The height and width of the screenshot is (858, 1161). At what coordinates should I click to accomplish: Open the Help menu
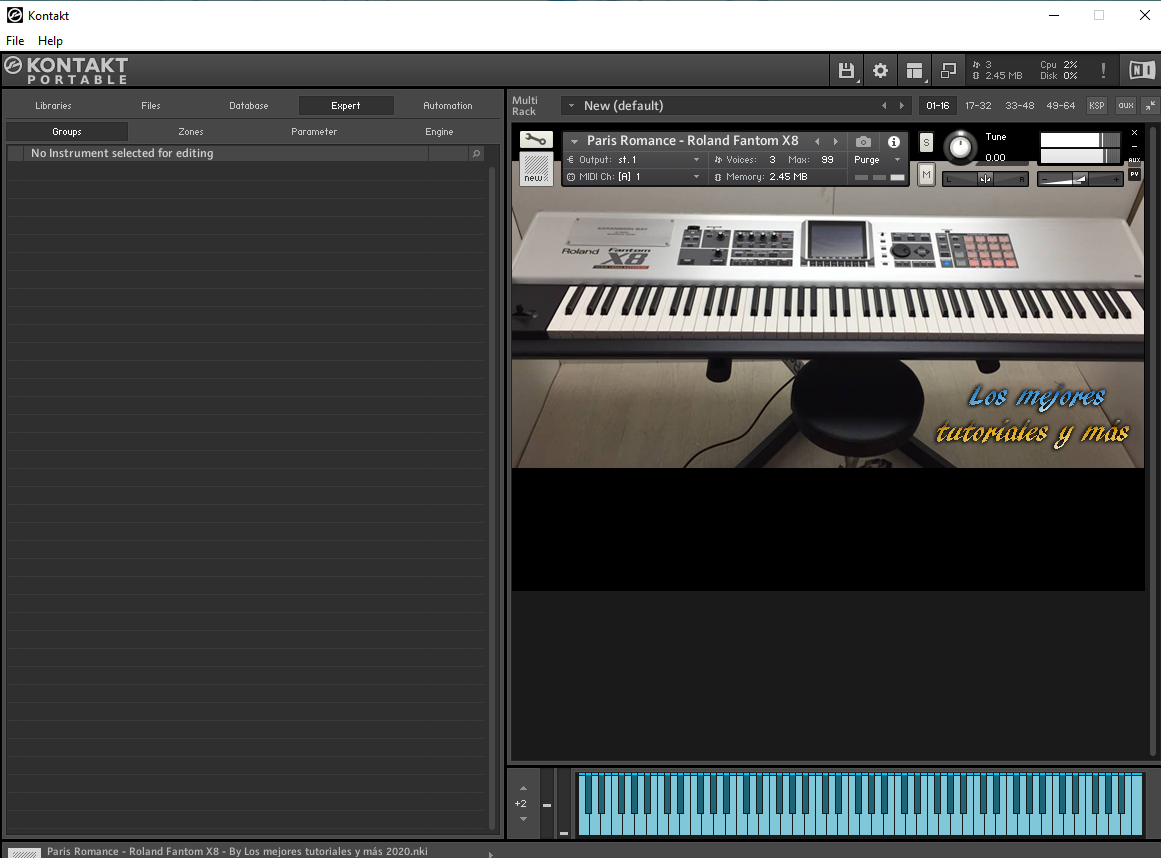(50, 41)
